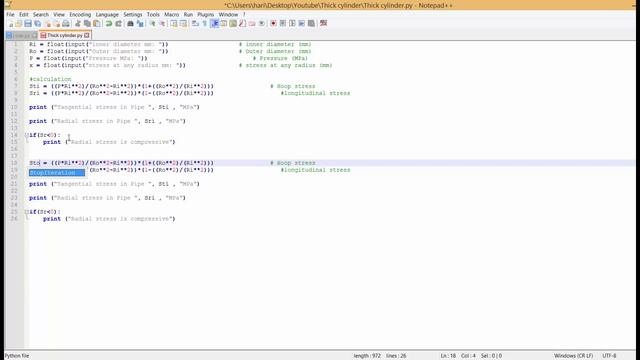This screenshot has width=640, height=360.
Task: Open the ? help menu
Action: pyautogui.click(x=244, y=15)
